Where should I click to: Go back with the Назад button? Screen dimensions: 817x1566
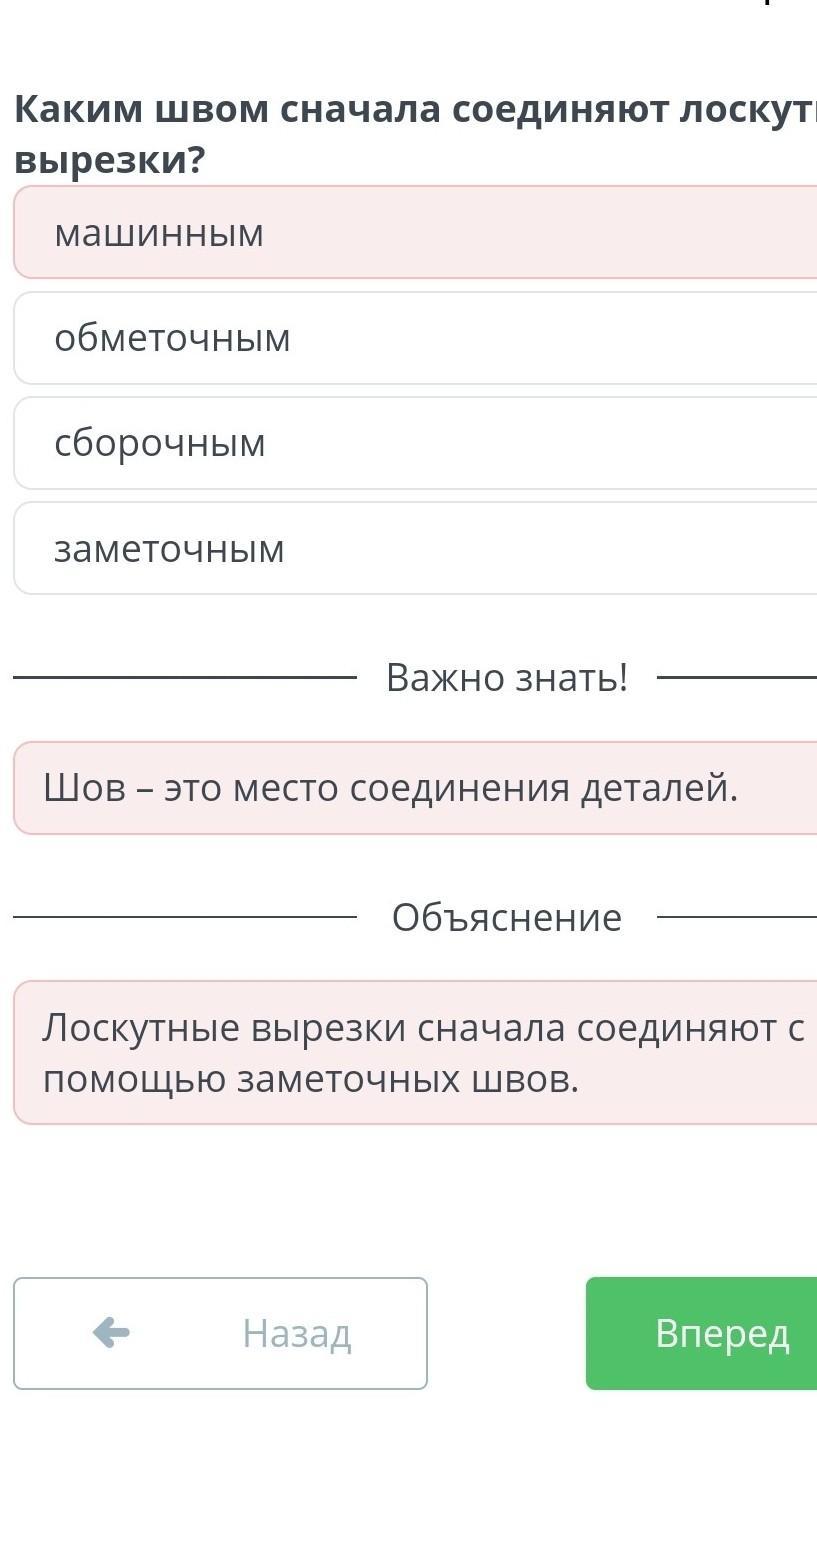220,1333
